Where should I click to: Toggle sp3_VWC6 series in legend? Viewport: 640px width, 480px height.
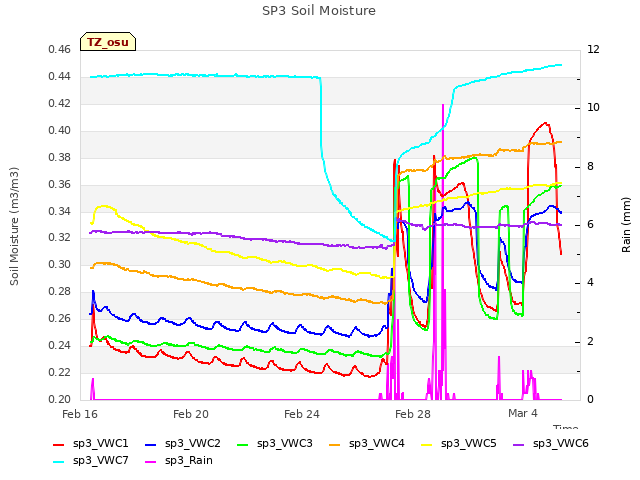(x=551, y=444)
